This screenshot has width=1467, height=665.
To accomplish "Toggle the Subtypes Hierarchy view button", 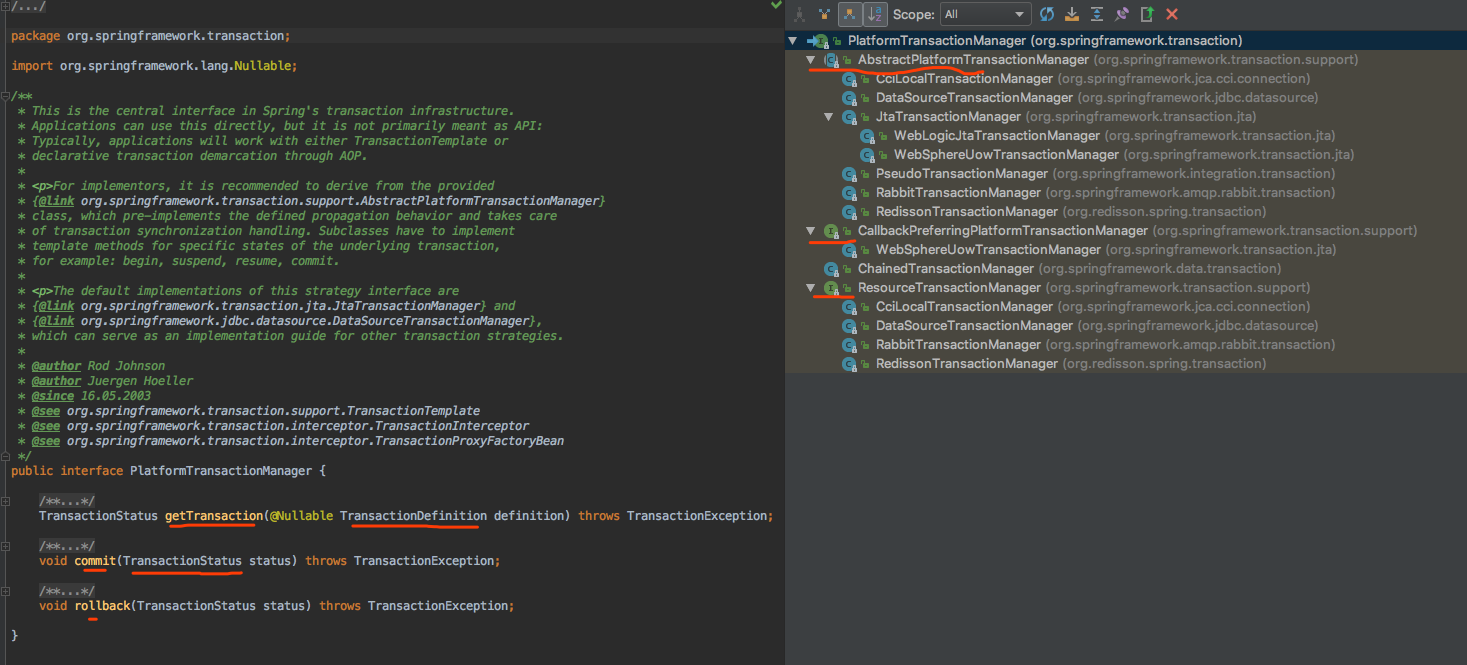I will (x=849, y=14).
